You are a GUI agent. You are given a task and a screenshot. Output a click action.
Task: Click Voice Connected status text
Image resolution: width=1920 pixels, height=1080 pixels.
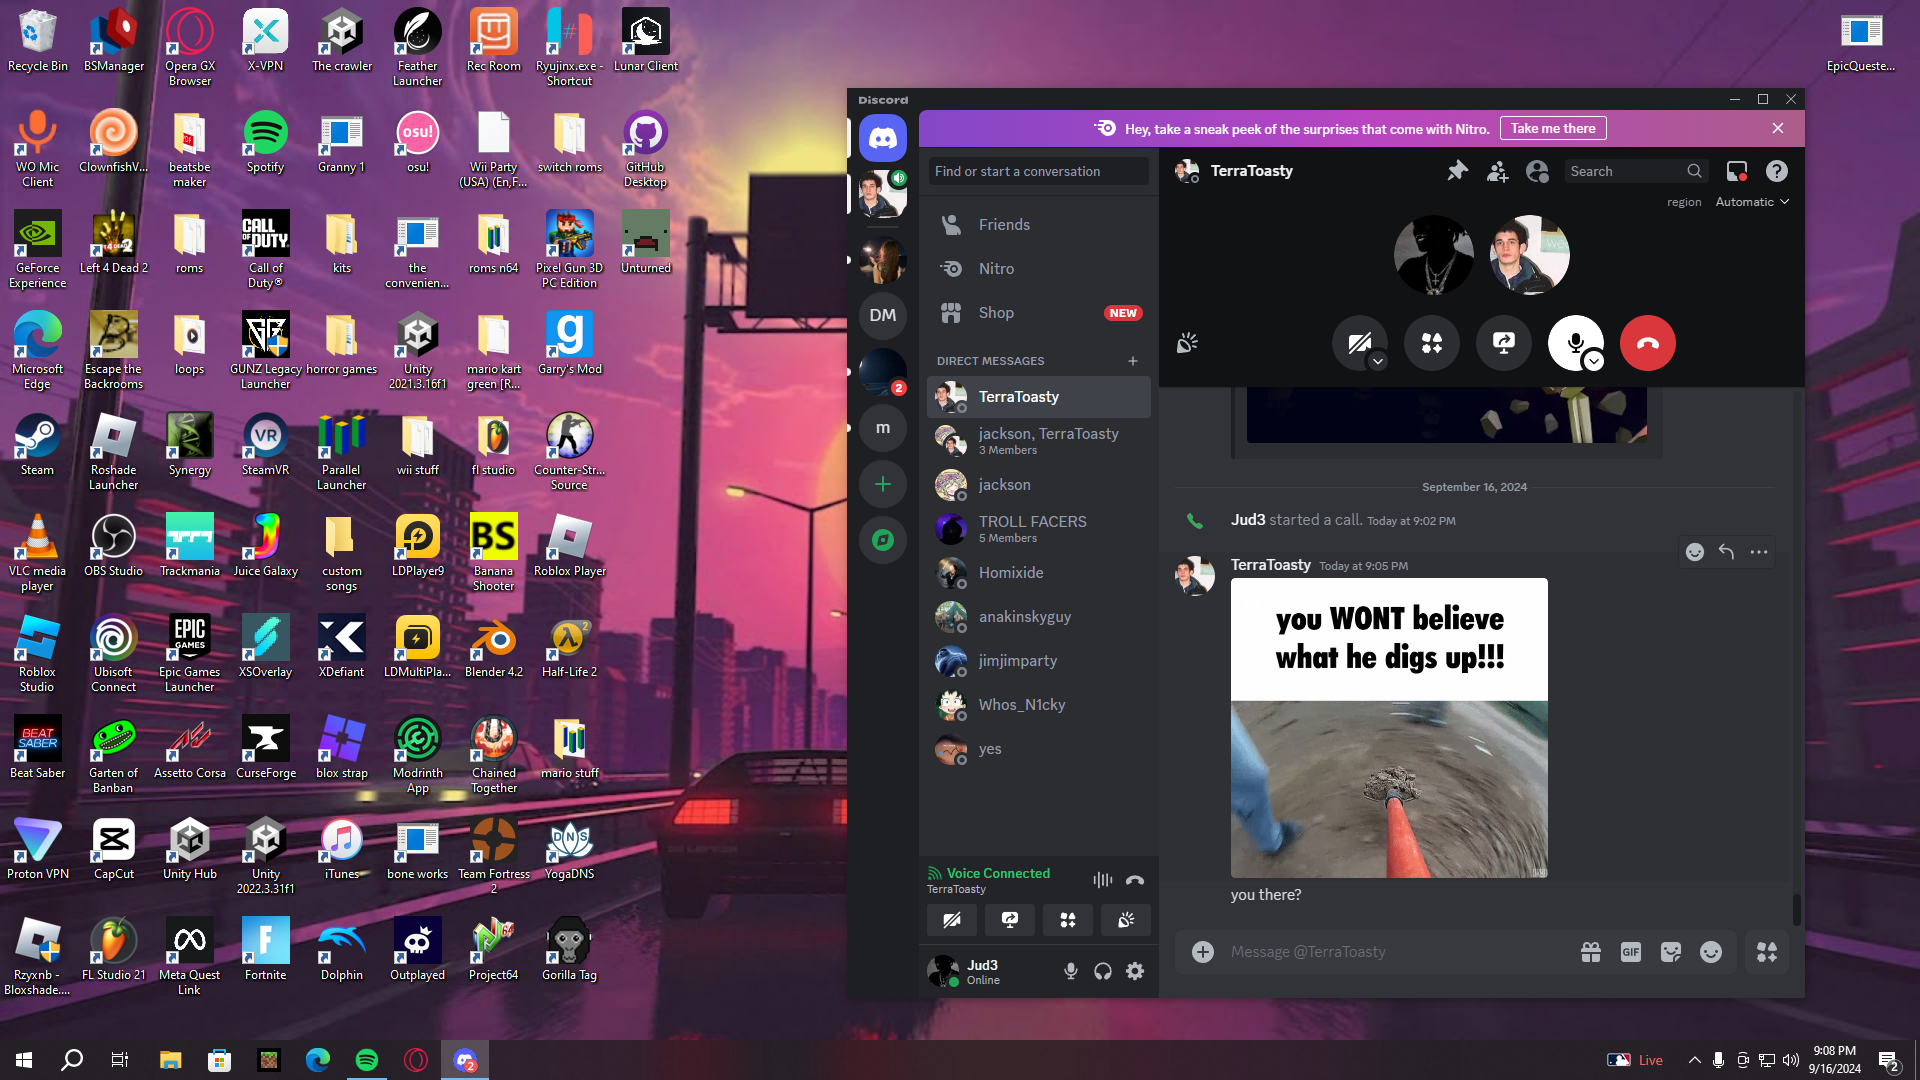[998, 873]
